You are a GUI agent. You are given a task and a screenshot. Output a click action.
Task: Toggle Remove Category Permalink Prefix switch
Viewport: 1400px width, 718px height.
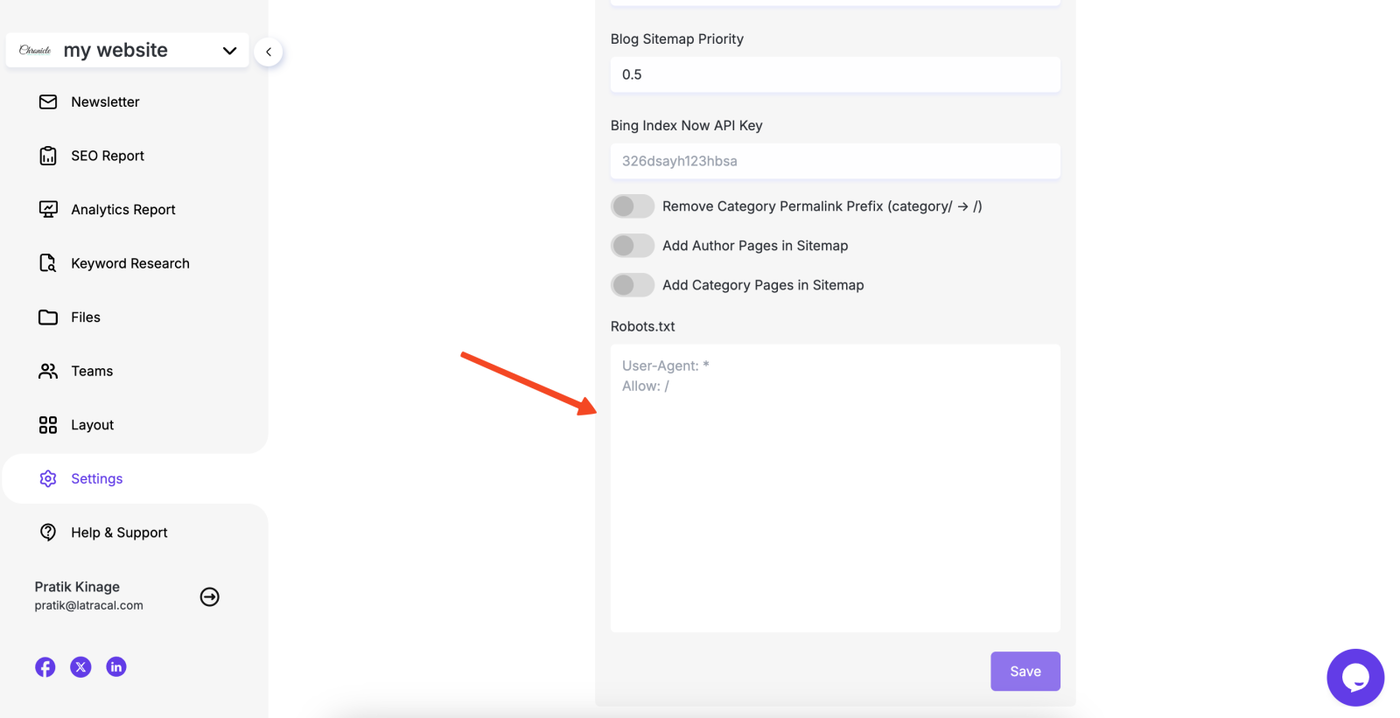(632, 206)
